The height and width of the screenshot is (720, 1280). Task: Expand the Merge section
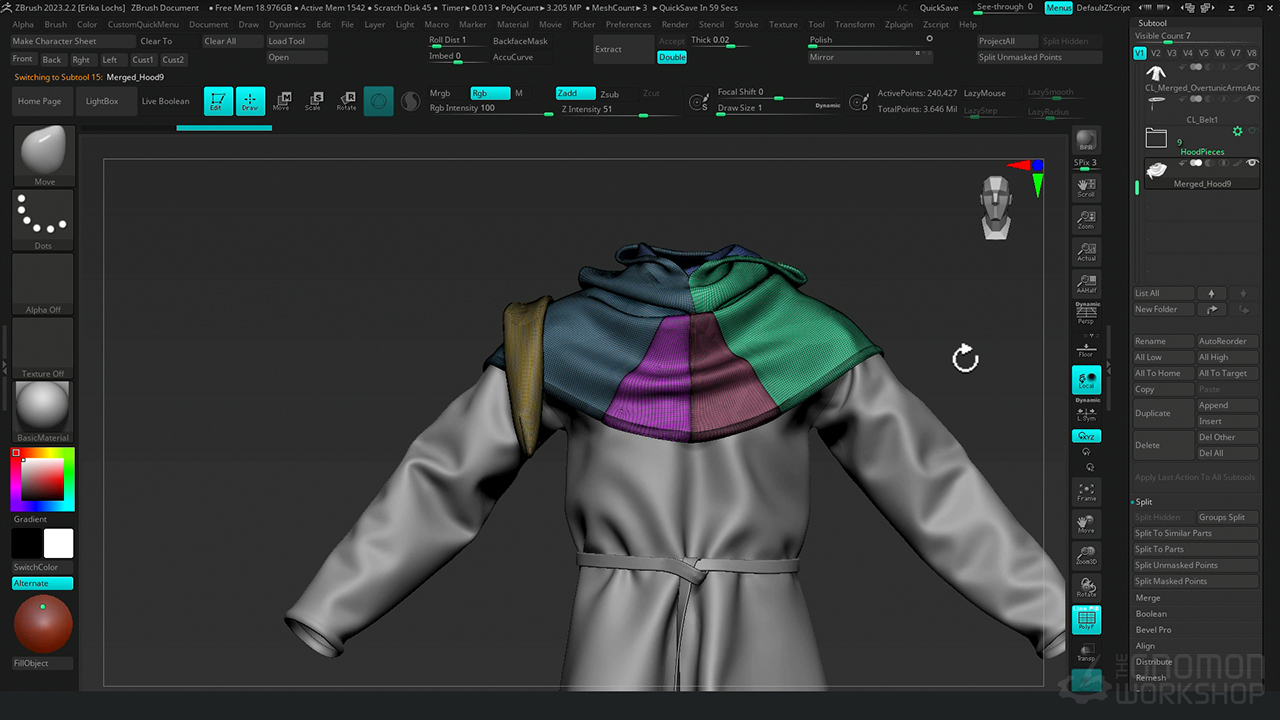pyautogui.click(x=1148, y=598)
